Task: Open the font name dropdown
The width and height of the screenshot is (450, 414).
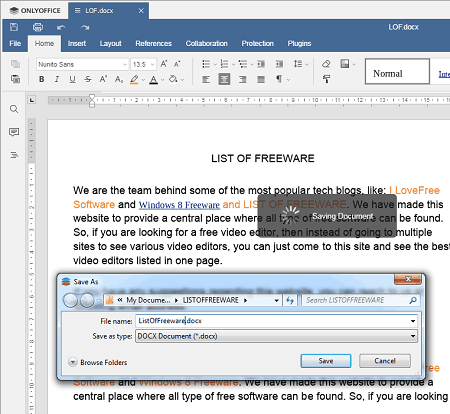Action: pos(124,64)
